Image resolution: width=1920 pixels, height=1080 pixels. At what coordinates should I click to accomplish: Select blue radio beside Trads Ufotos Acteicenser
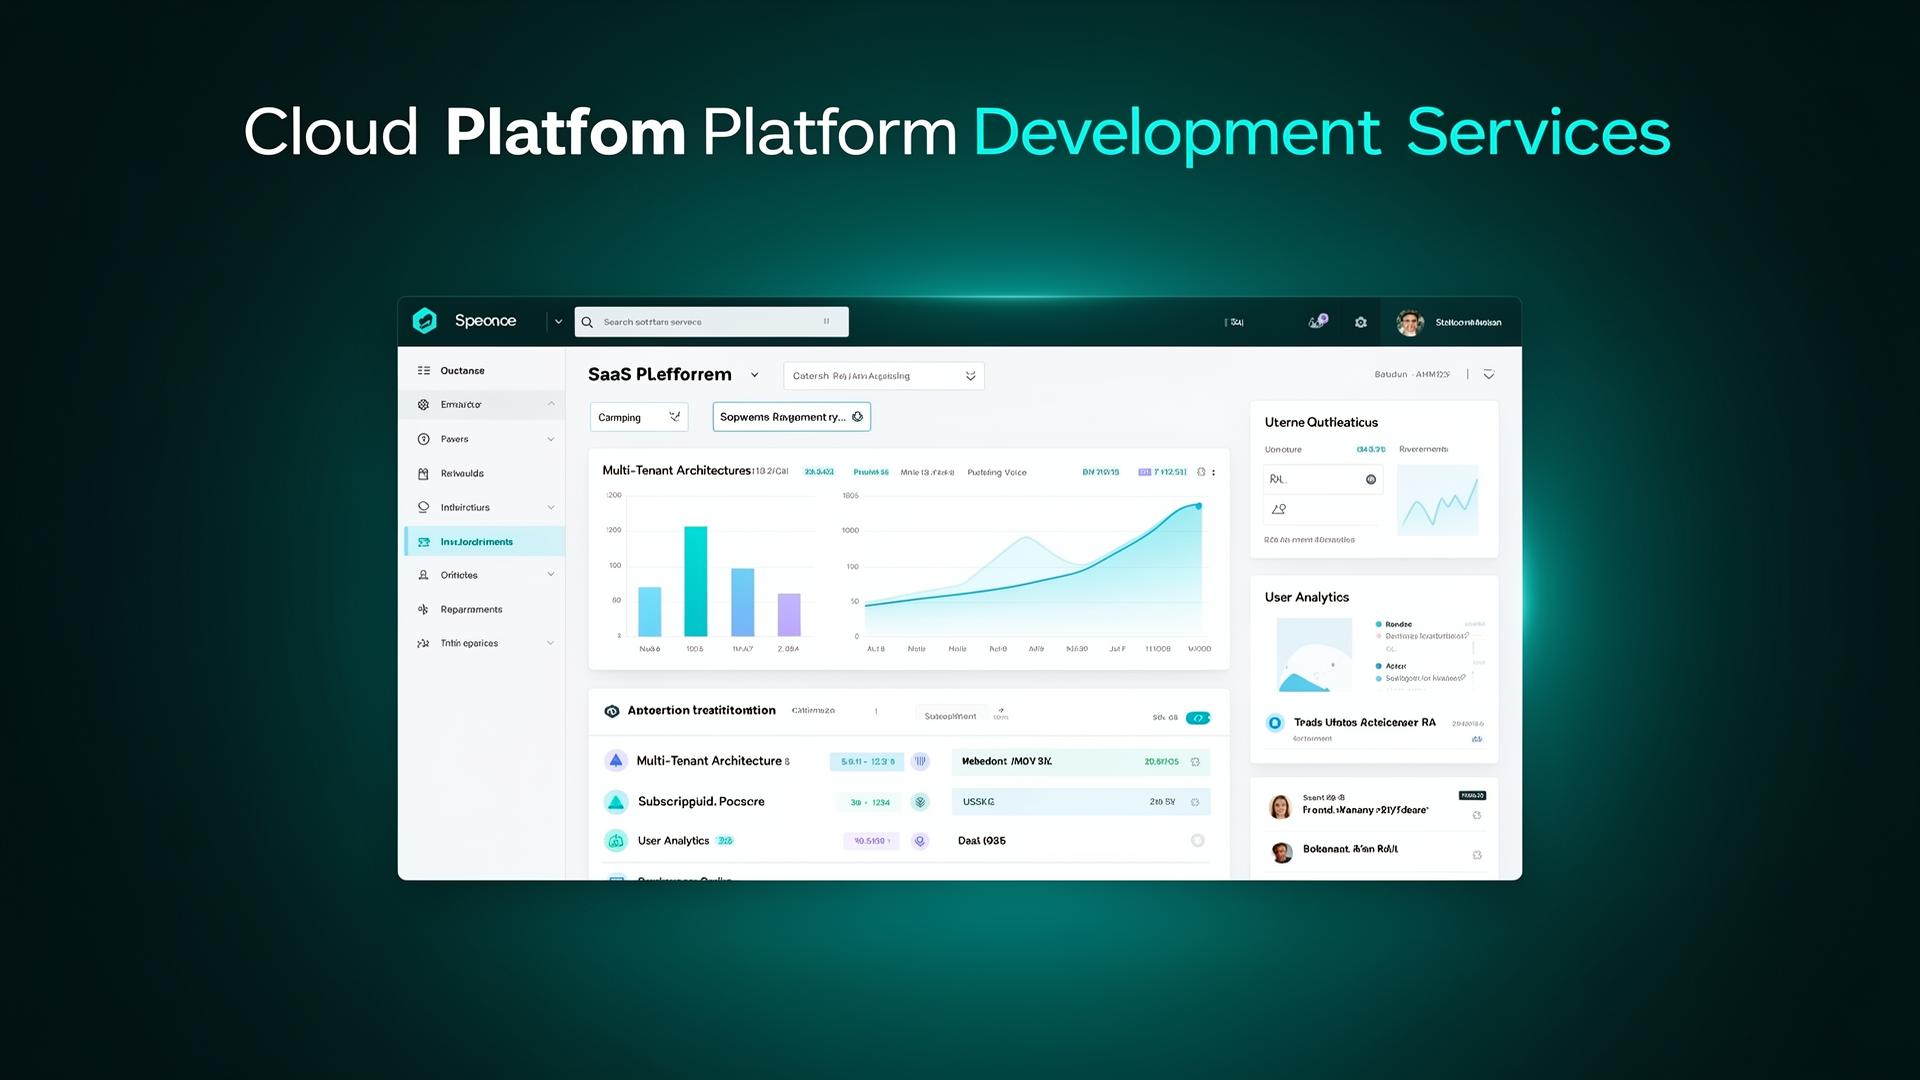(x=1275, y=723)
